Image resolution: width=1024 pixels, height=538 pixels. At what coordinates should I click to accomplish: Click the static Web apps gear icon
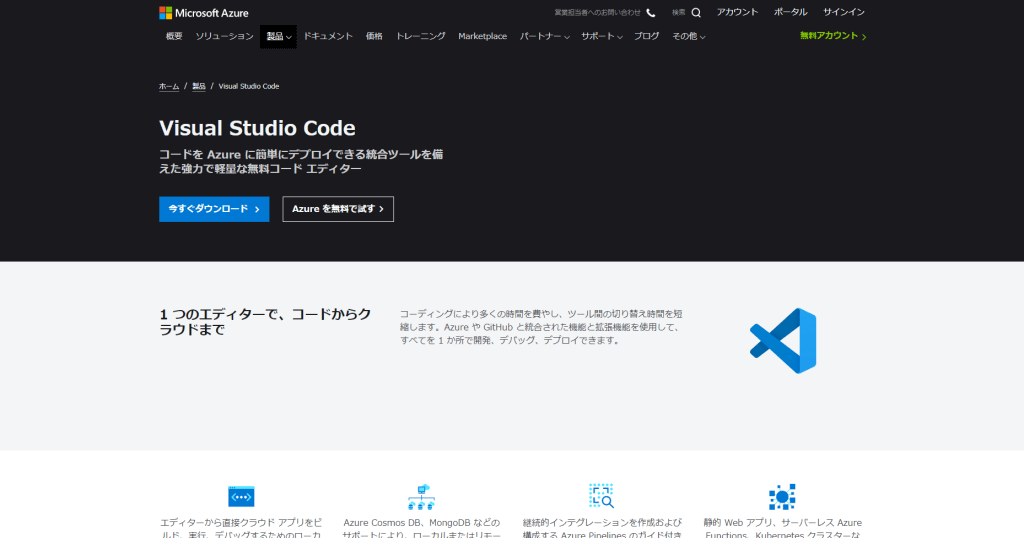(782, 497)
